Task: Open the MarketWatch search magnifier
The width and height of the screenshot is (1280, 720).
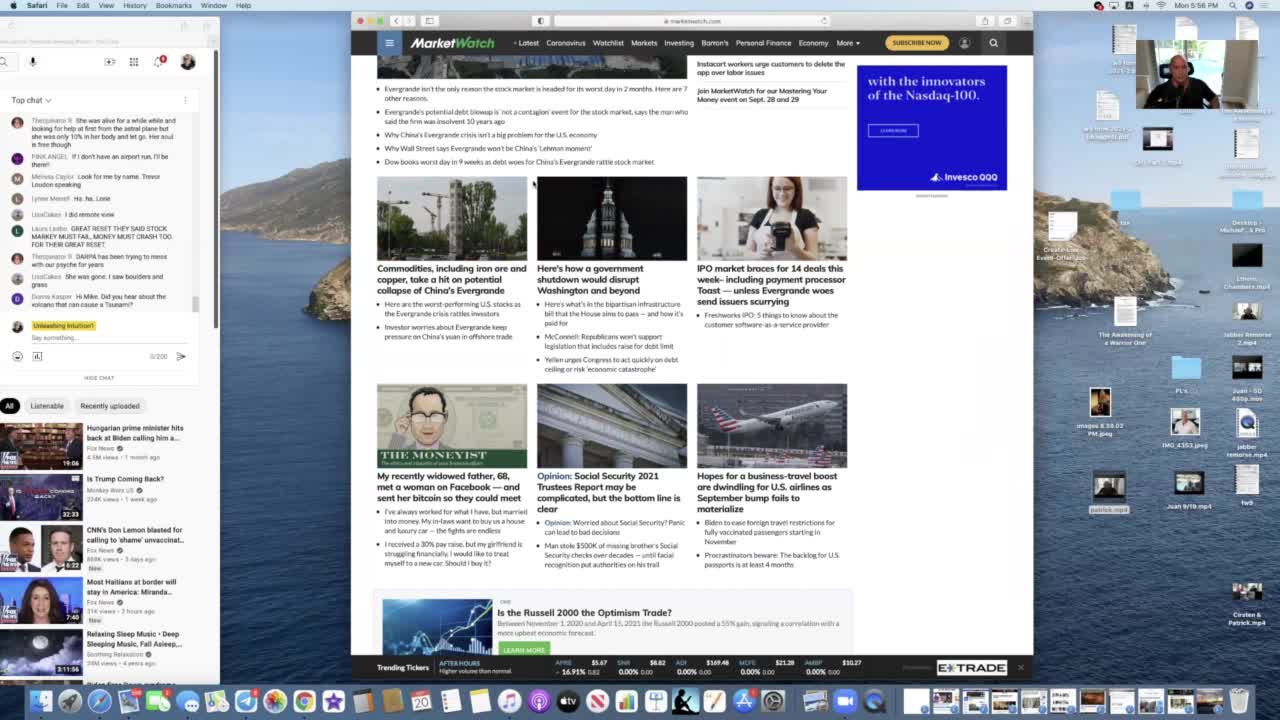Action: tap(993, 43)
